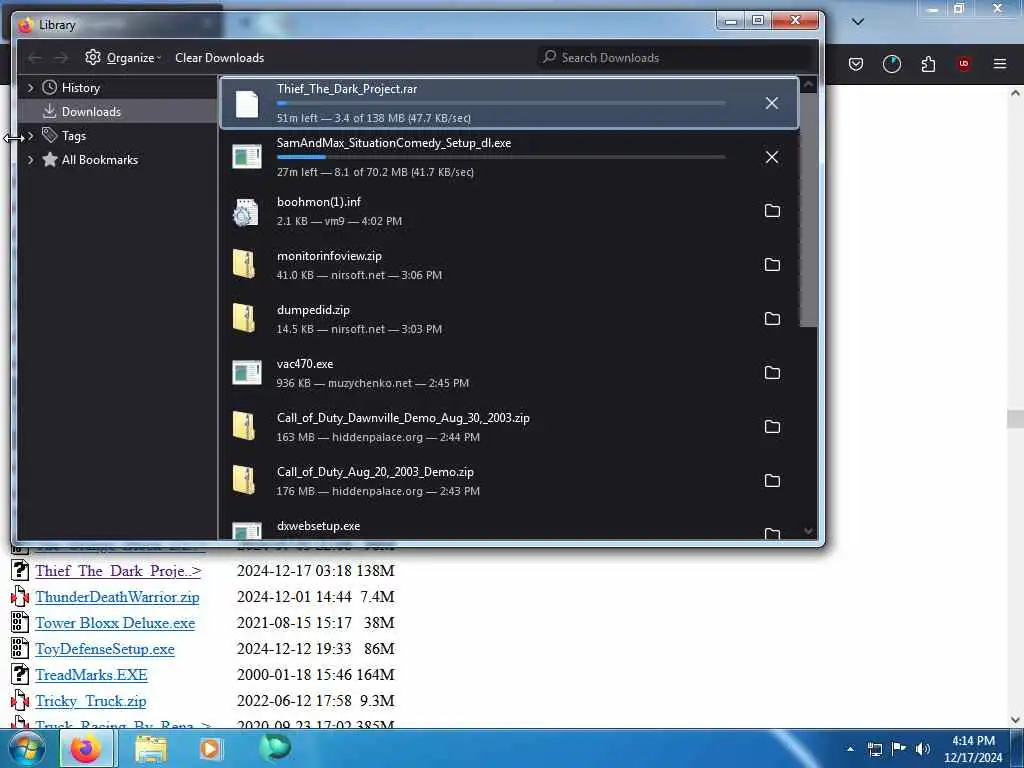Open Windows Explorer from the taskbar

151,749
